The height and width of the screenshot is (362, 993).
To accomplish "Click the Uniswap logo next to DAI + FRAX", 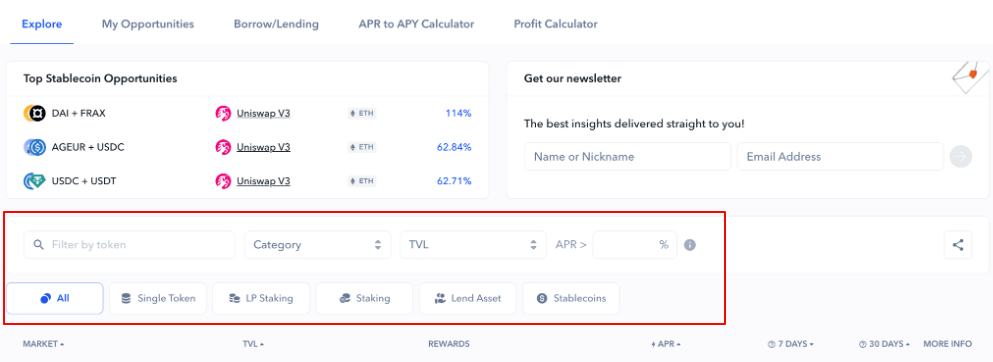I will pyautogui.click(x=223, y=113).
